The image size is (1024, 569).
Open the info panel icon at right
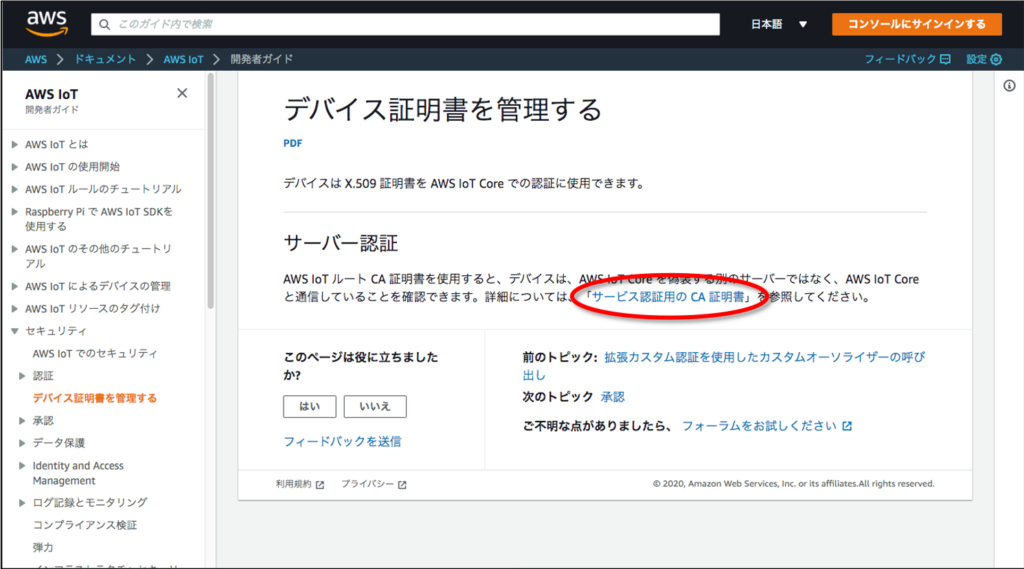[x=1009, y=86]
